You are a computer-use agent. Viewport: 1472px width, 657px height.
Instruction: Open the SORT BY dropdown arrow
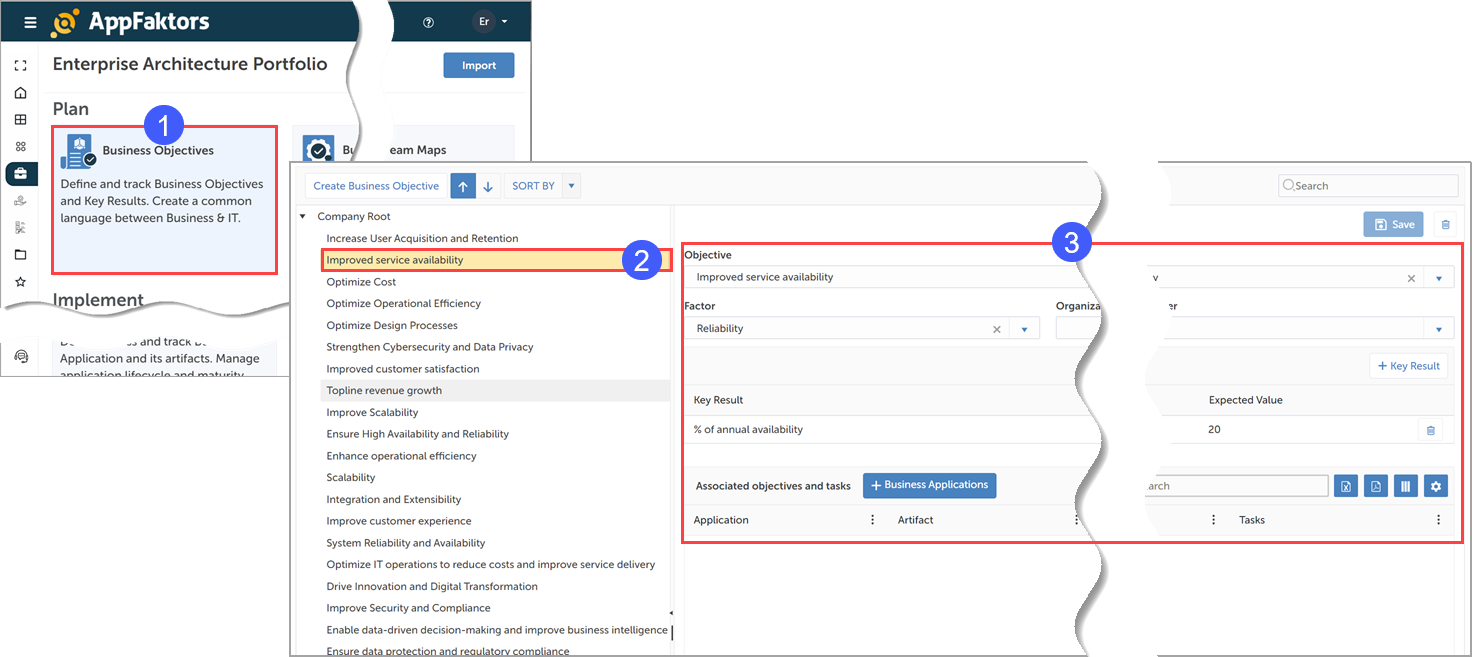pos(571,186)
